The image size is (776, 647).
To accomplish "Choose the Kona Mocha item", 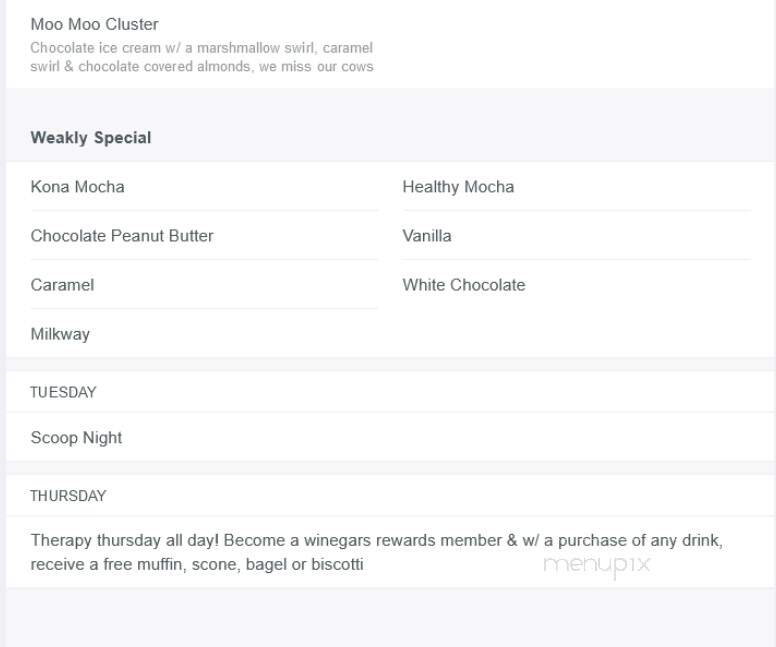I will (77, 187).
